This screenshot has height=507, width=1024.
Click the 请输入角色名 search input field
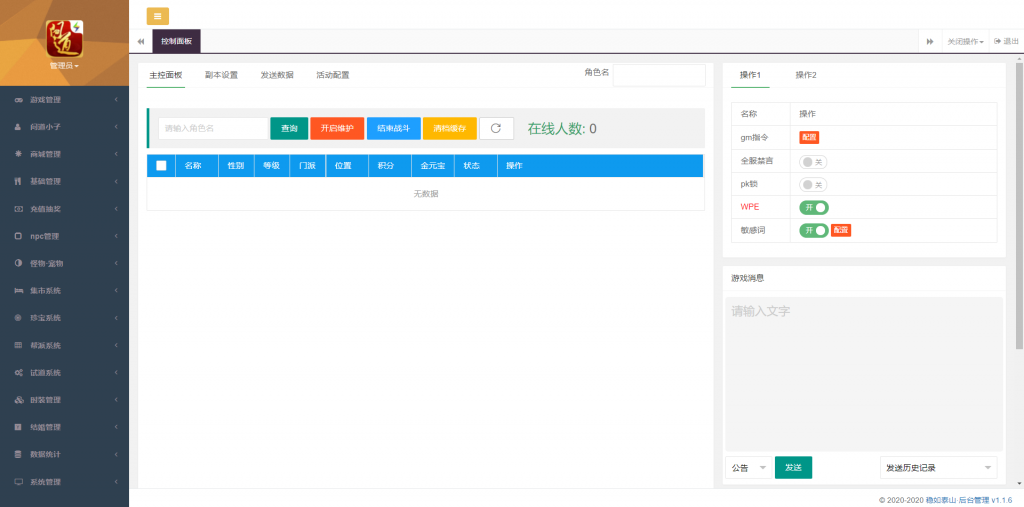click(213, 128)
